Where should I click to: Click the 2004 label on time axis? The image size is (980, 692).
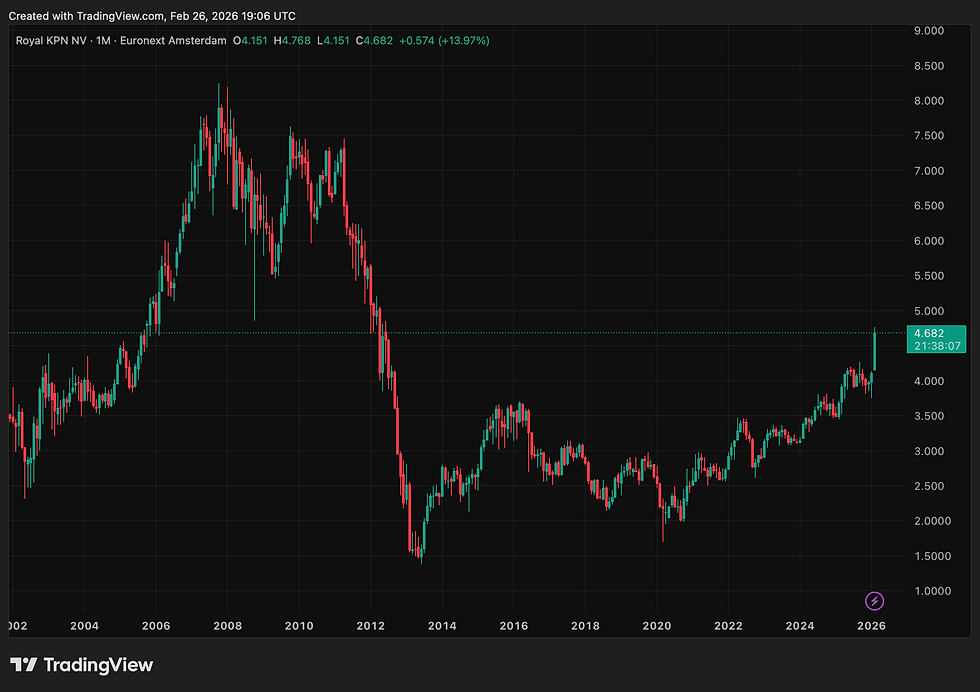click(84, 626)
